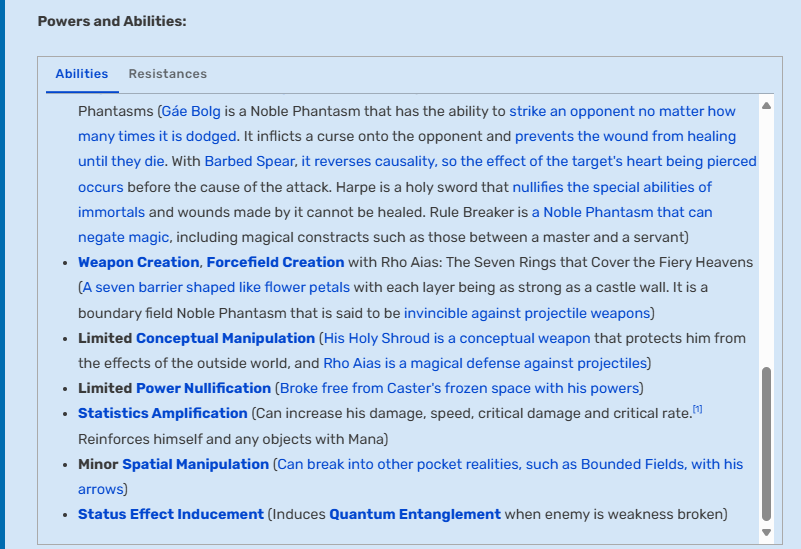
Task: Visit the Power Nullification page link
Action: (203, 388)
